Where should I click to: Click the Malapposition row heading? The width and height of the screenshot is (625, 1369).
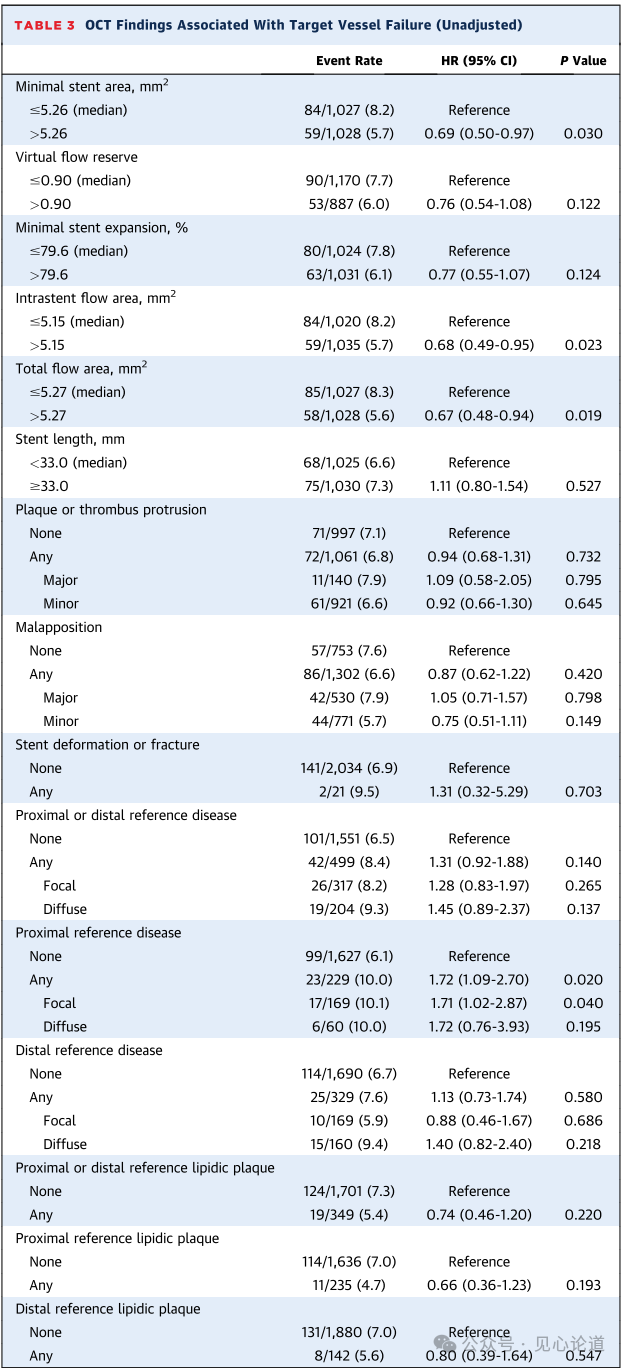coord(58,627)
